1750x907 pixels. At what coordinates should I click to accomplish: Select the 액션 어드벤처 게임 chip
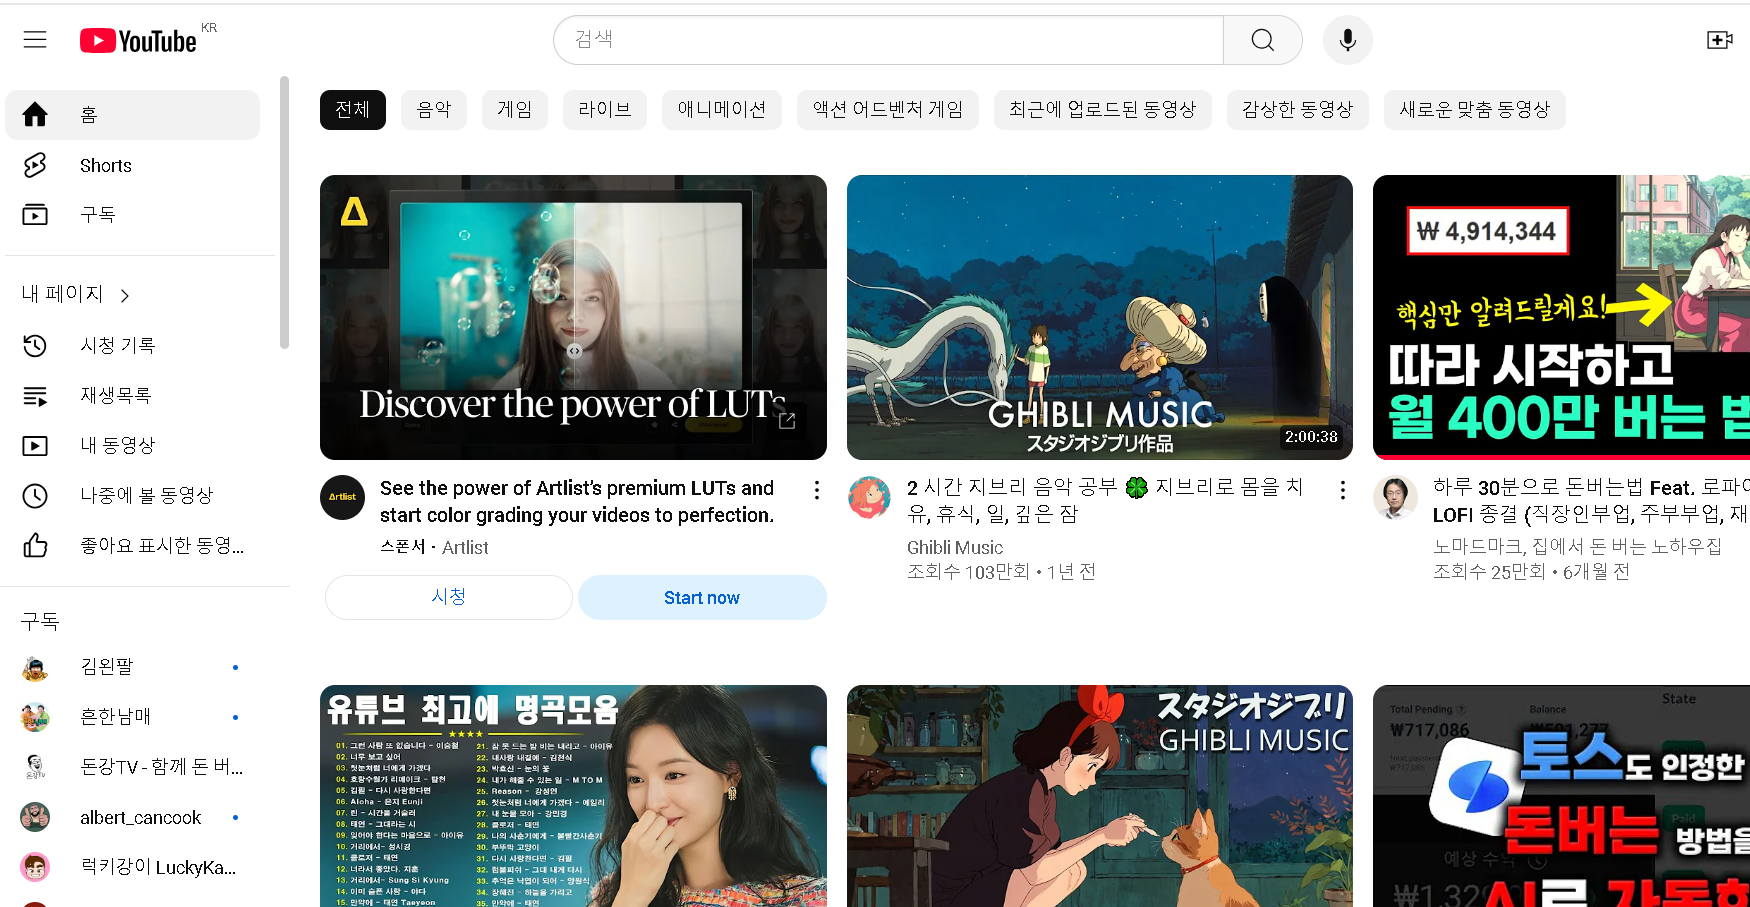(888, 109)
